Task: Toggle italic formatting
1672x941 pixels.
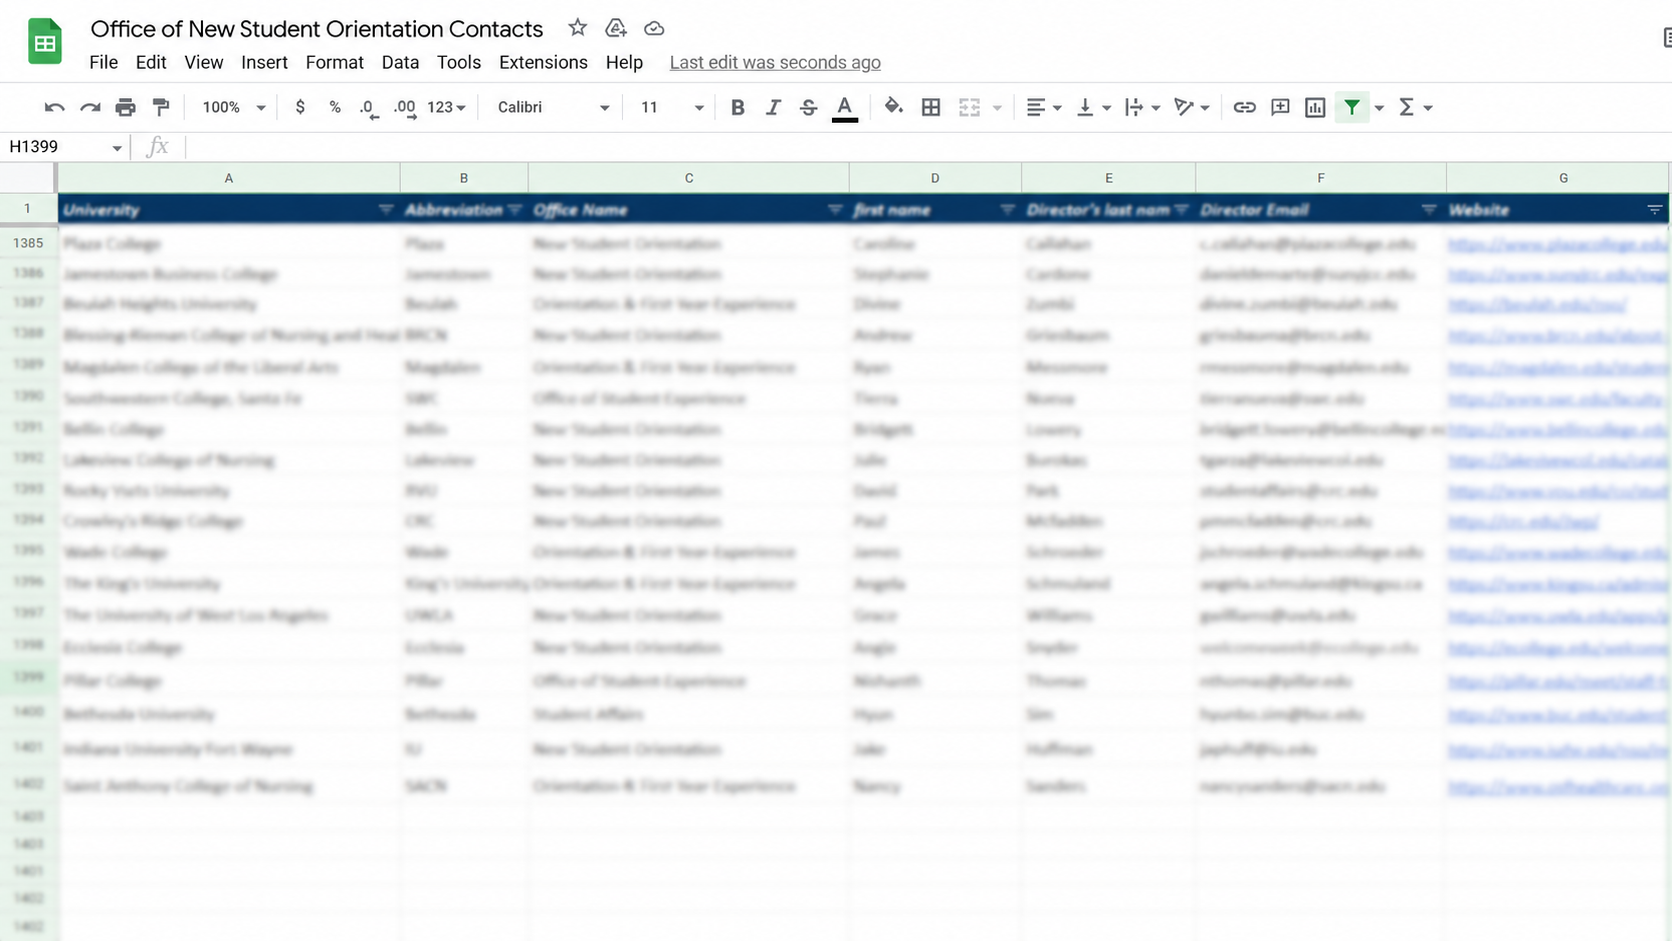Action: (x=773, y=107)
